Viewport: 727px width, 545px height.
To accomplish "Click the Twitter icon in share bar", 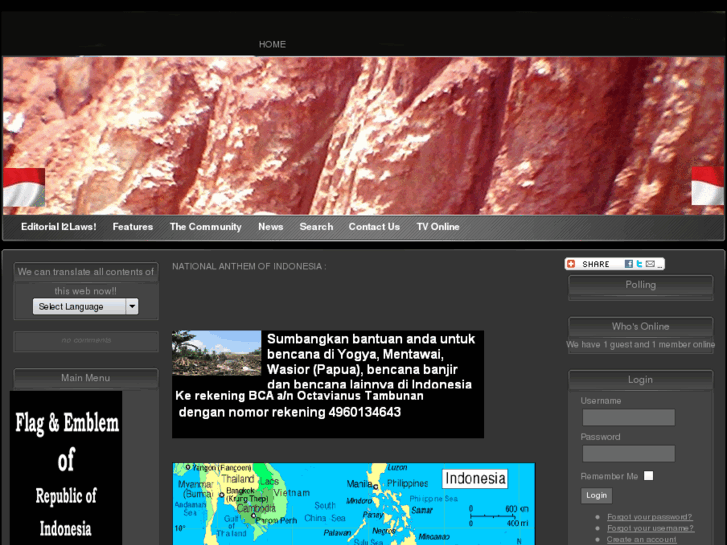I will point(639,264).
